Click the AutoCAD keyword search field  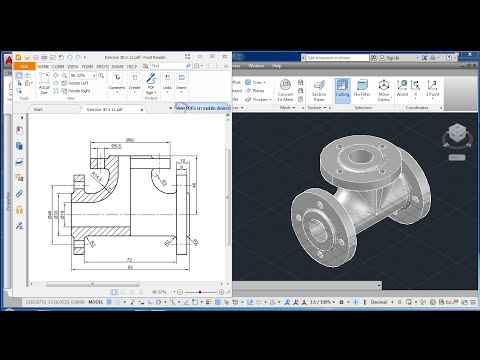337,58
